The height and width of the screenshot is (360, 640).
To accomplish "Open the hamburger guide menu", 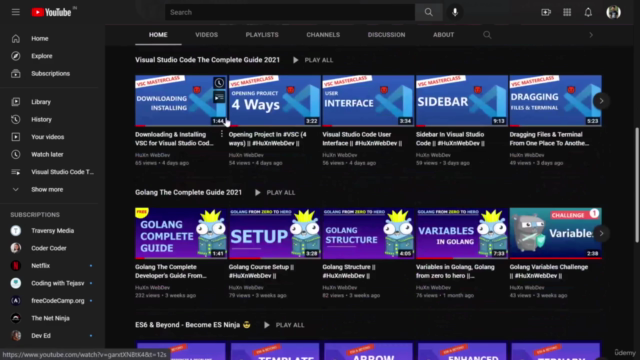I will pyautogui.click(x=16, y=12).
